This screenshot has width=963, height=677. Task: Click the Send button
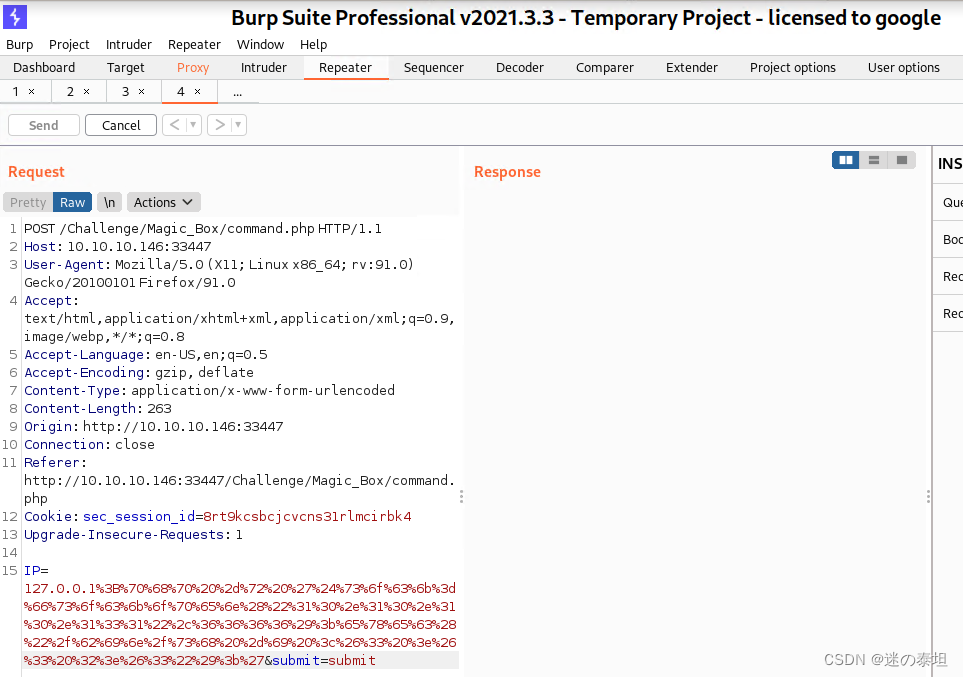click(x=44, y=125)
